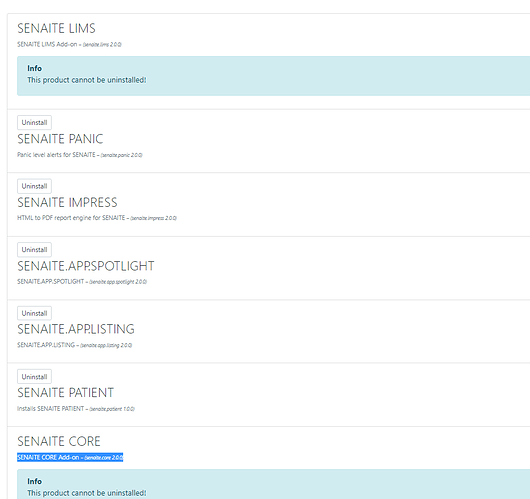530x499 pixels.
Task: Click the SENAITE IMPRESS heading
Action: coord(67,203)
